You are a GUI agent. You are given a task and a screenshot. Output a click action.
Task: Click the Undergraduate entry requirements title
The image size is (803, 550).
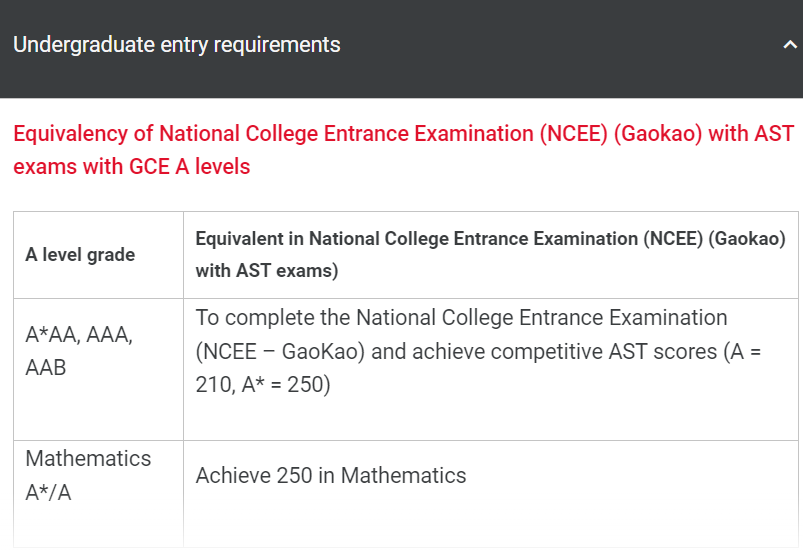[177, 45]
